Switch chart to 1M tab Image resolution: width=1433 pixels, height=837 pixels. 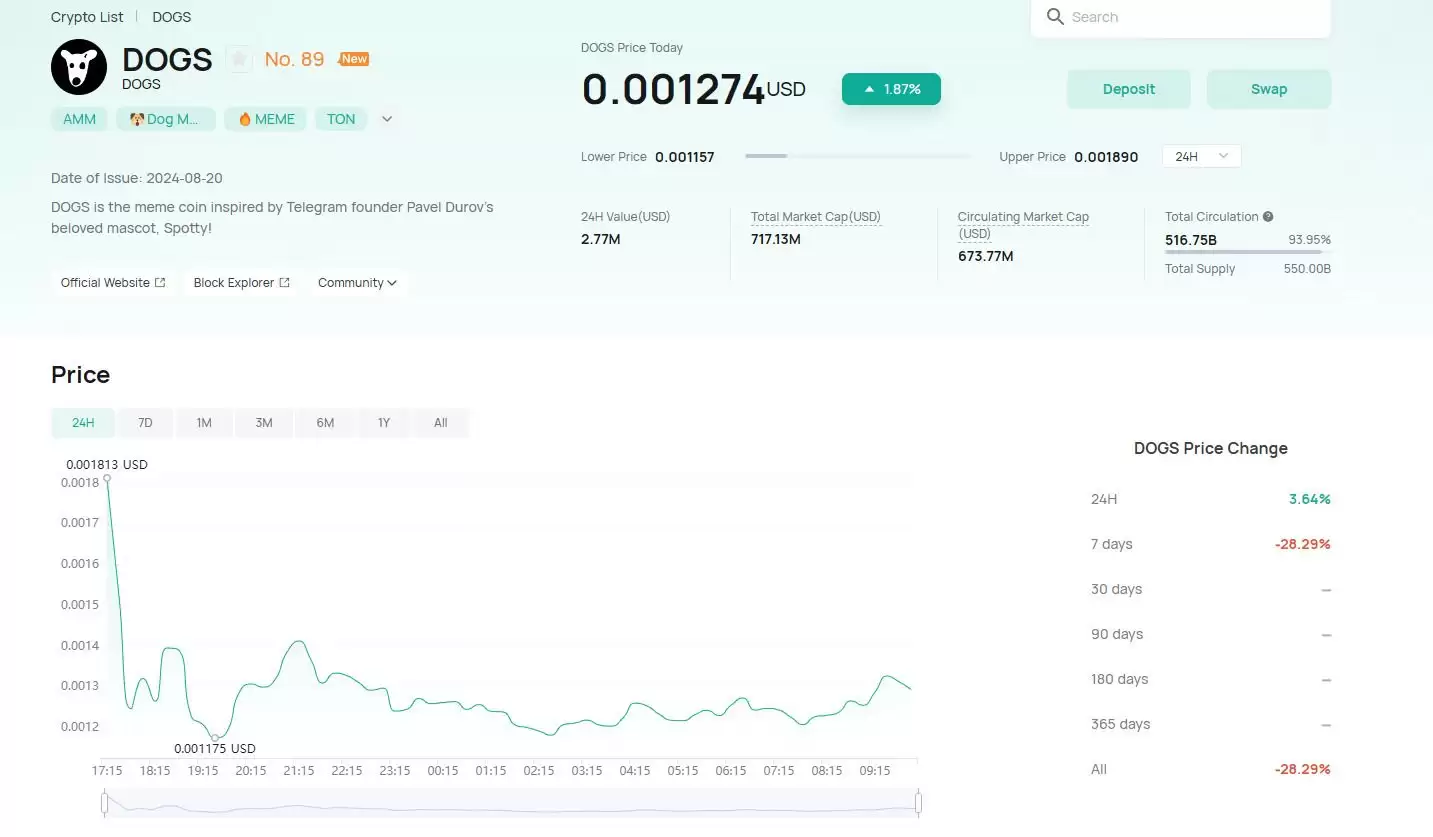(x=204, y=423)
